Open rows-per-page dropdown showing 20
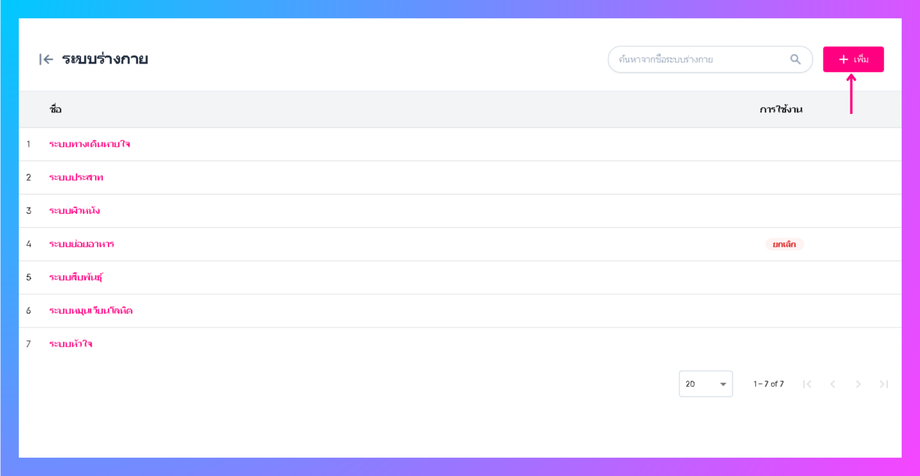 pyautogui.click(x=705, y=384)
